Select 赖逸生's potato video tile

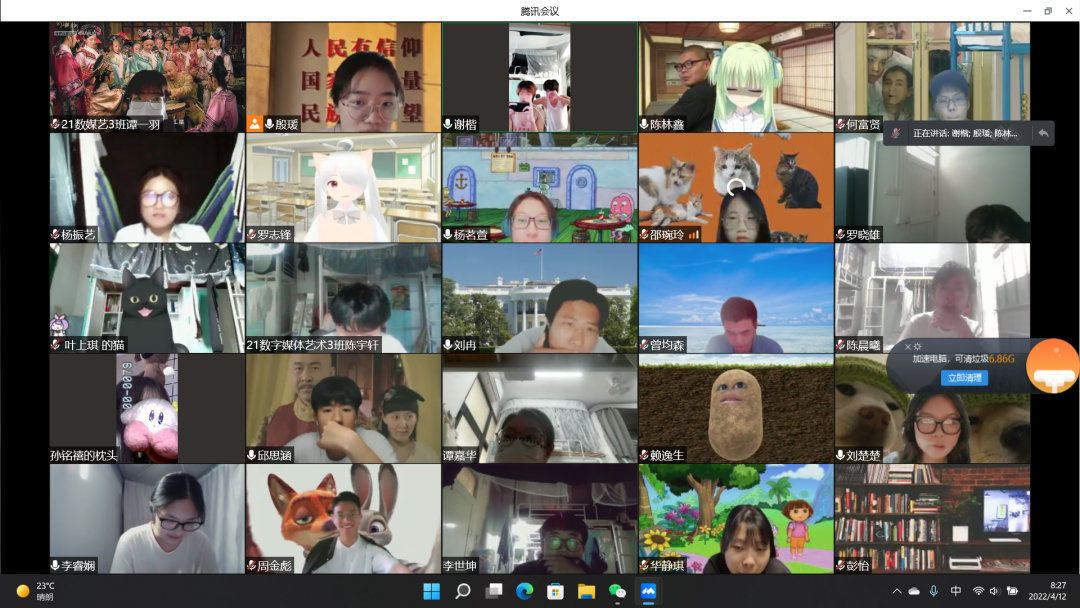[736, 408]
